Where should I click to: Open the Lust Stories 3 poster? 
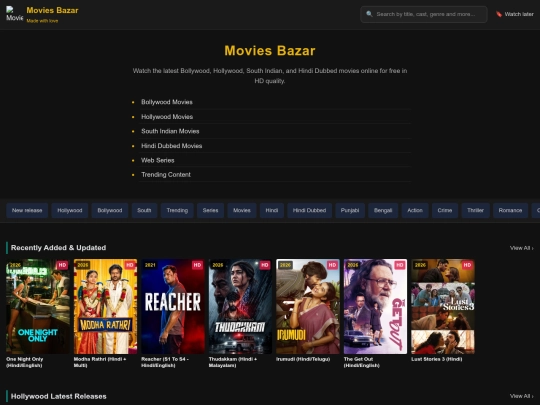[x=443, y=307]
